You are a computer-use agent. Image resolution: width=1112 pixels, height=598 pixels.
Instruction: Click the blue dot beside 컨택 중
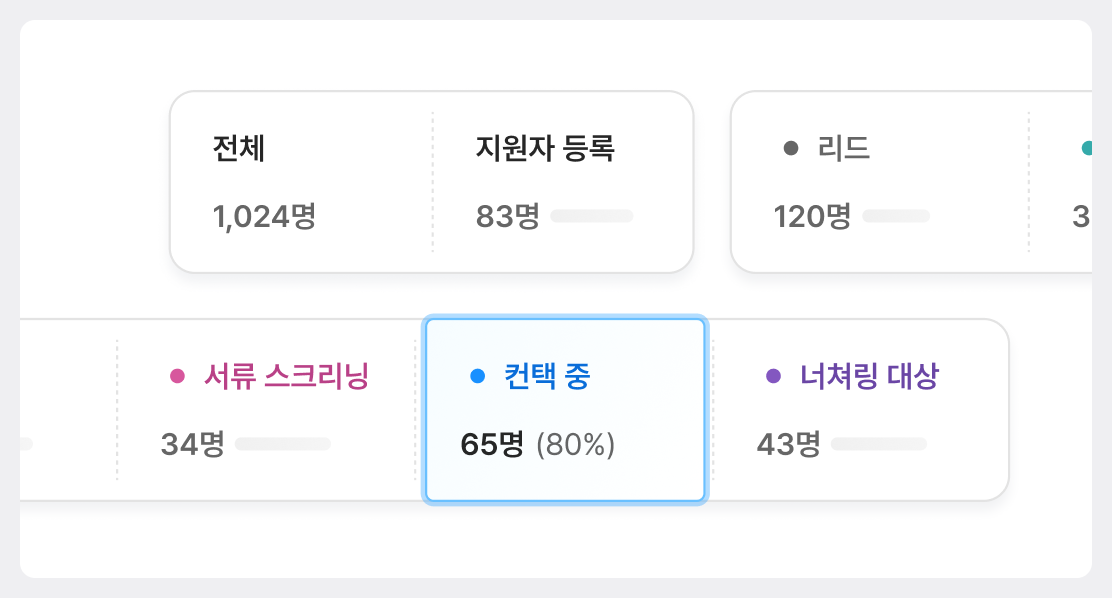478,376
